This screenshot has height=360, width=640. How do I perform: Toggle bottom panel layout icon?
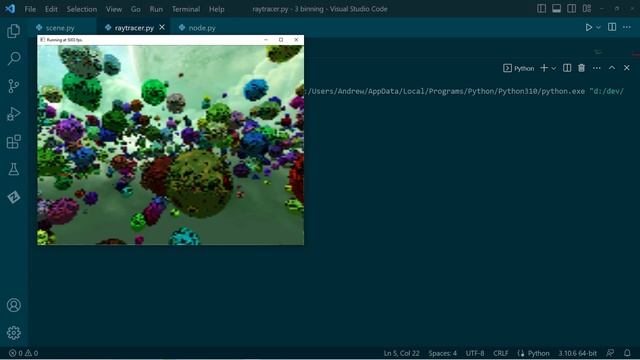[x=556, y=9]
